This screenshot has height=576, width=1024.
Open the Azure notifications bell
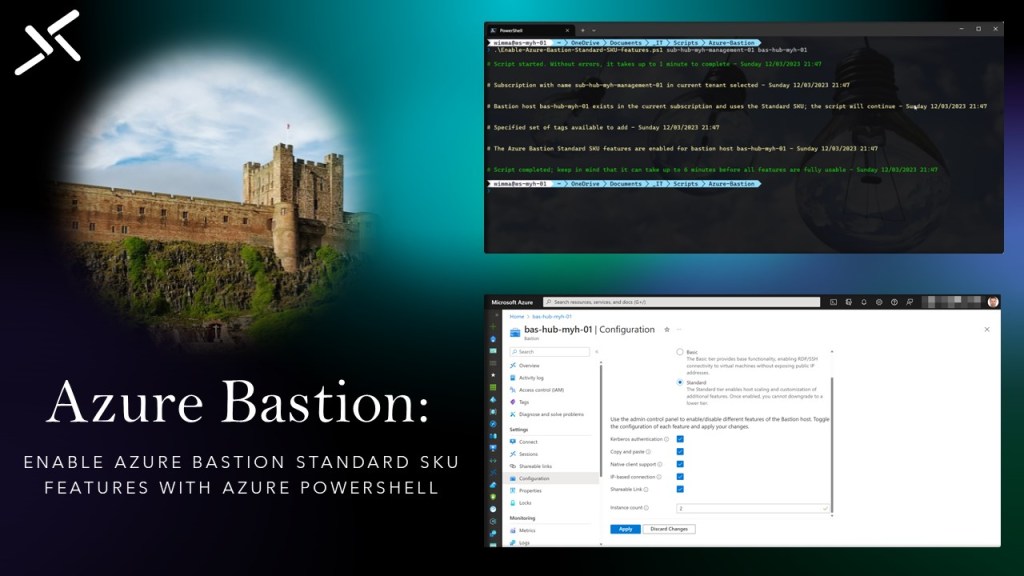pos(862,301)
